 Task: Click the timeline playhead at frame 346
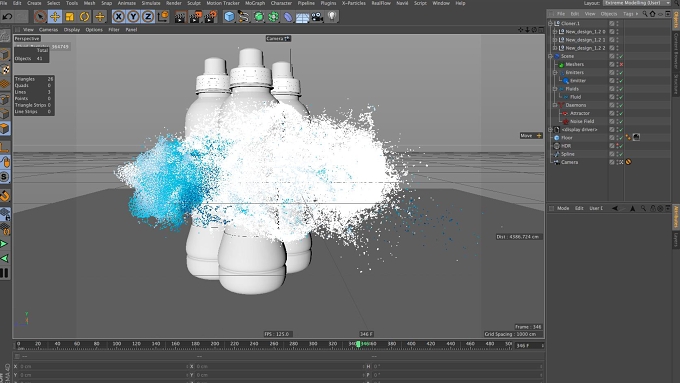[x=358, y=344]
